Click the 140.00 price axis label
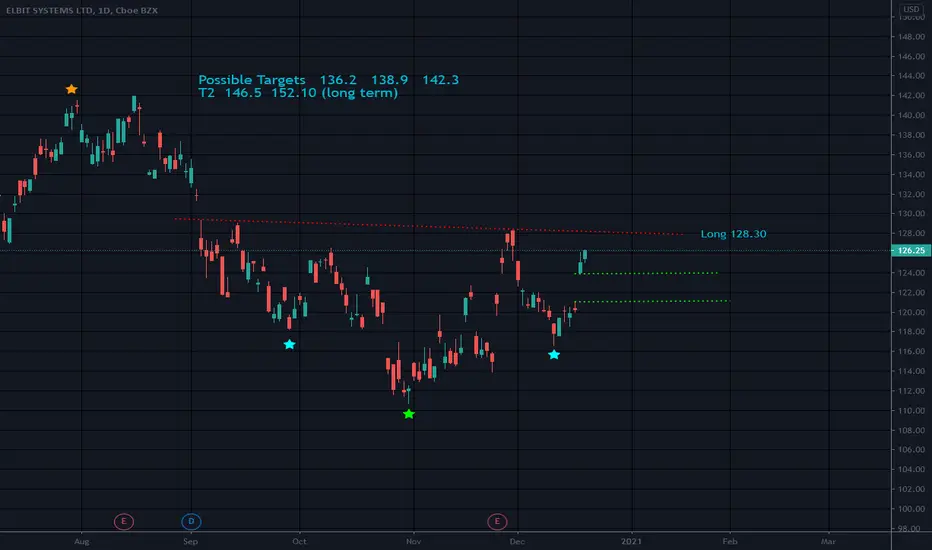 911,115
